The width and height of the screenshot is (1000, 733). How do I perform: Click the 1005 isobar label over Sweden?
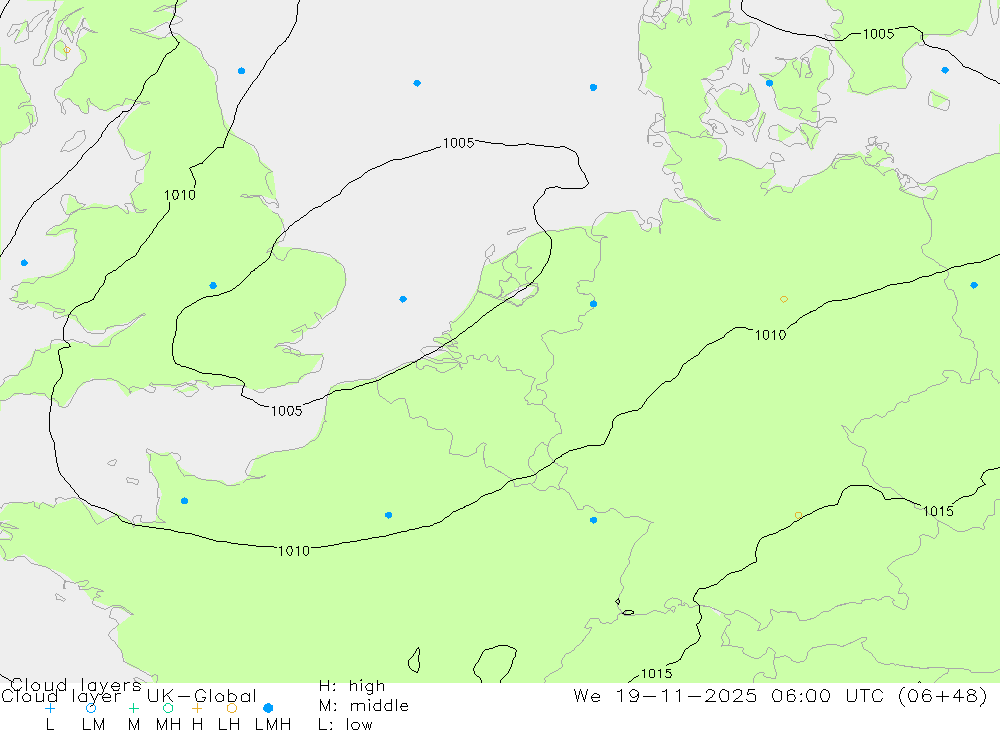[x=878, y=34]
